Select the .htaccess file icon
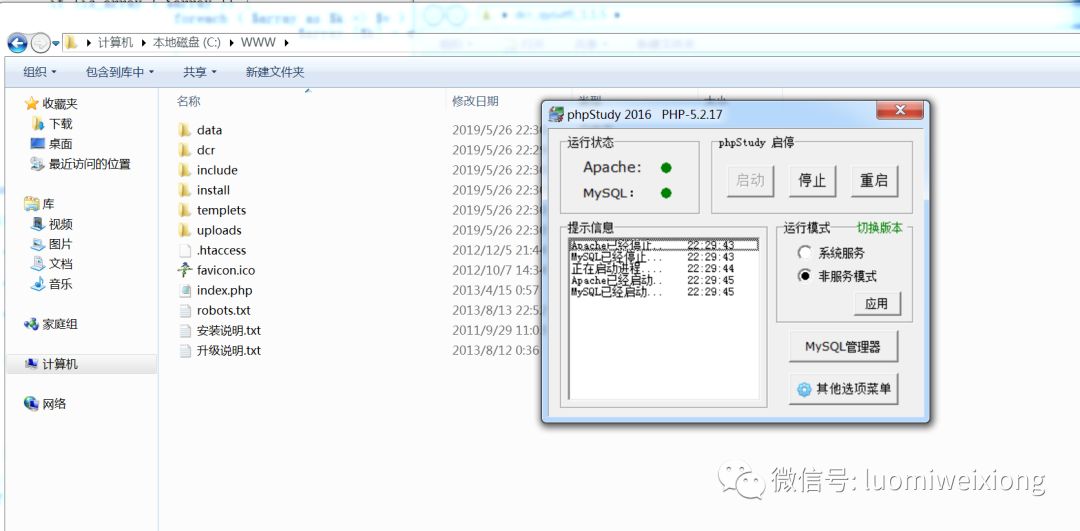This screenshot has height=531, width=1080. (x=185, y=250)
